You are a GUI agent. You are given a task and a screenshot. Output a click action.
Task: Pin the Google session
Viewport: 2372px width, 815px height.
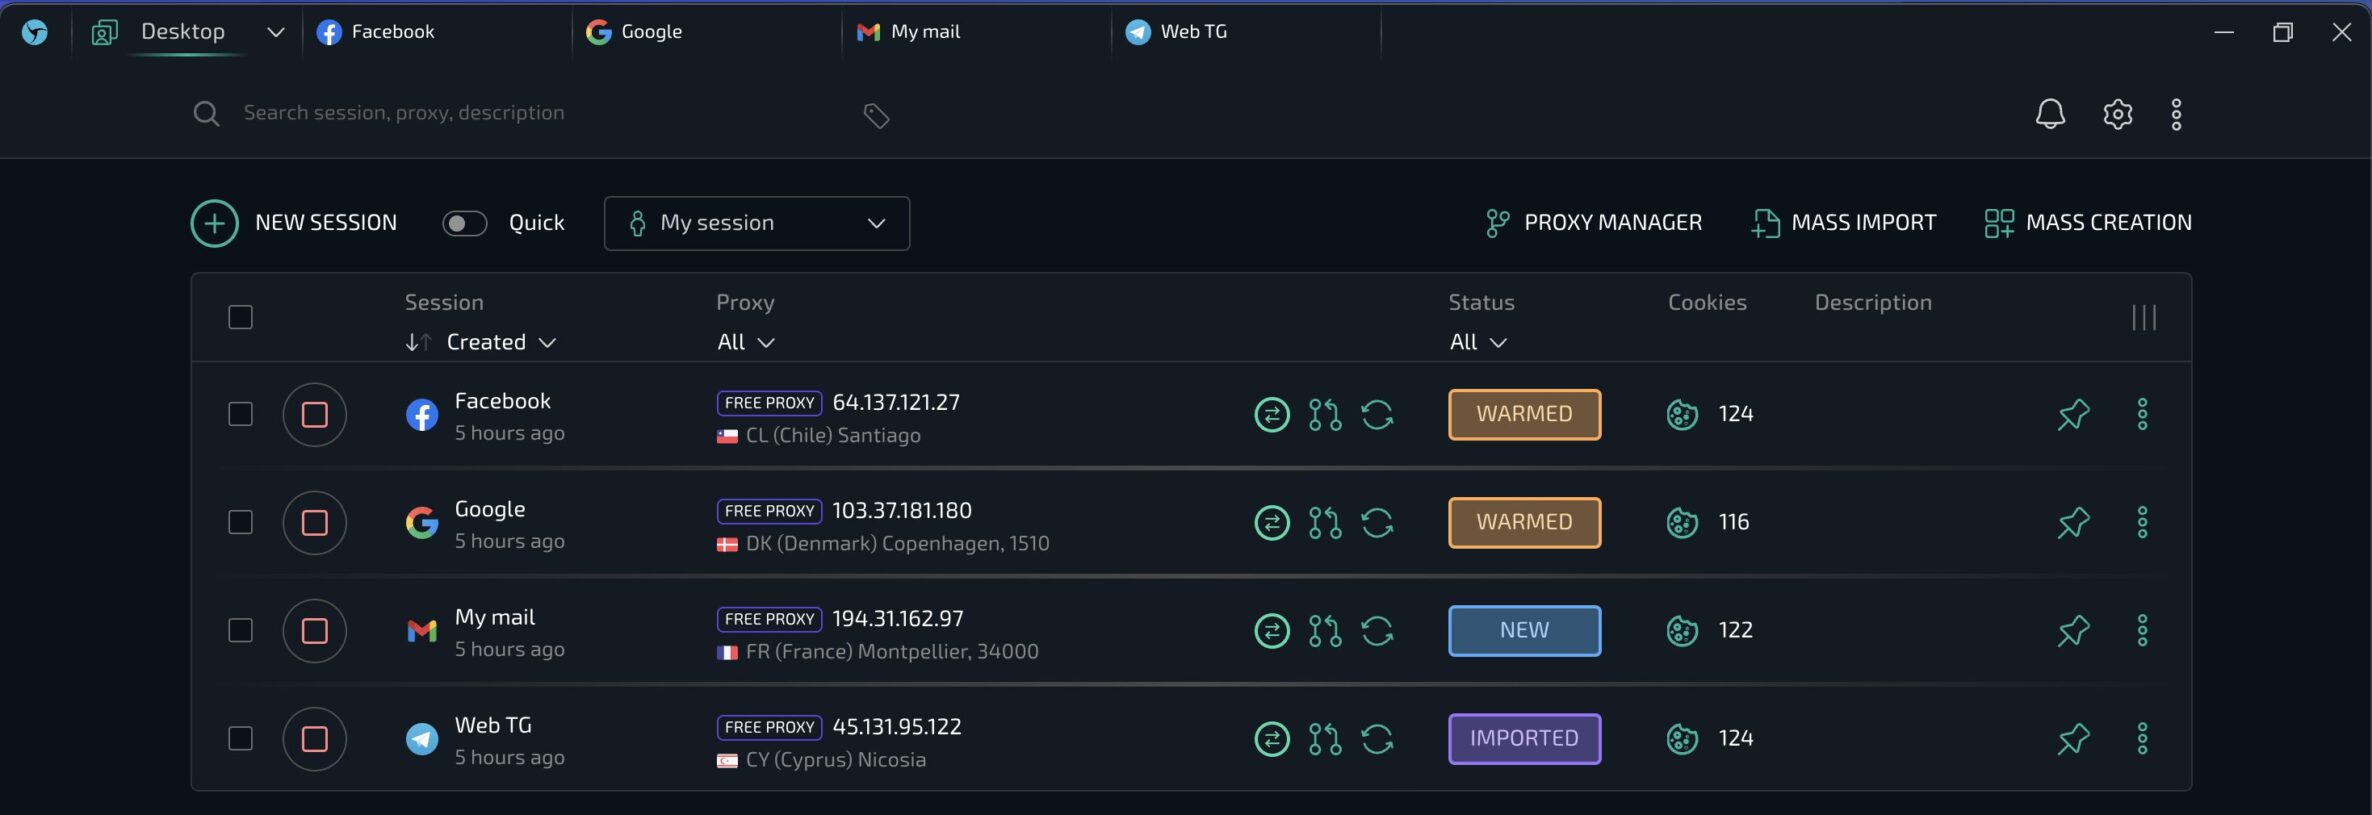click(x=2073, y=522)
